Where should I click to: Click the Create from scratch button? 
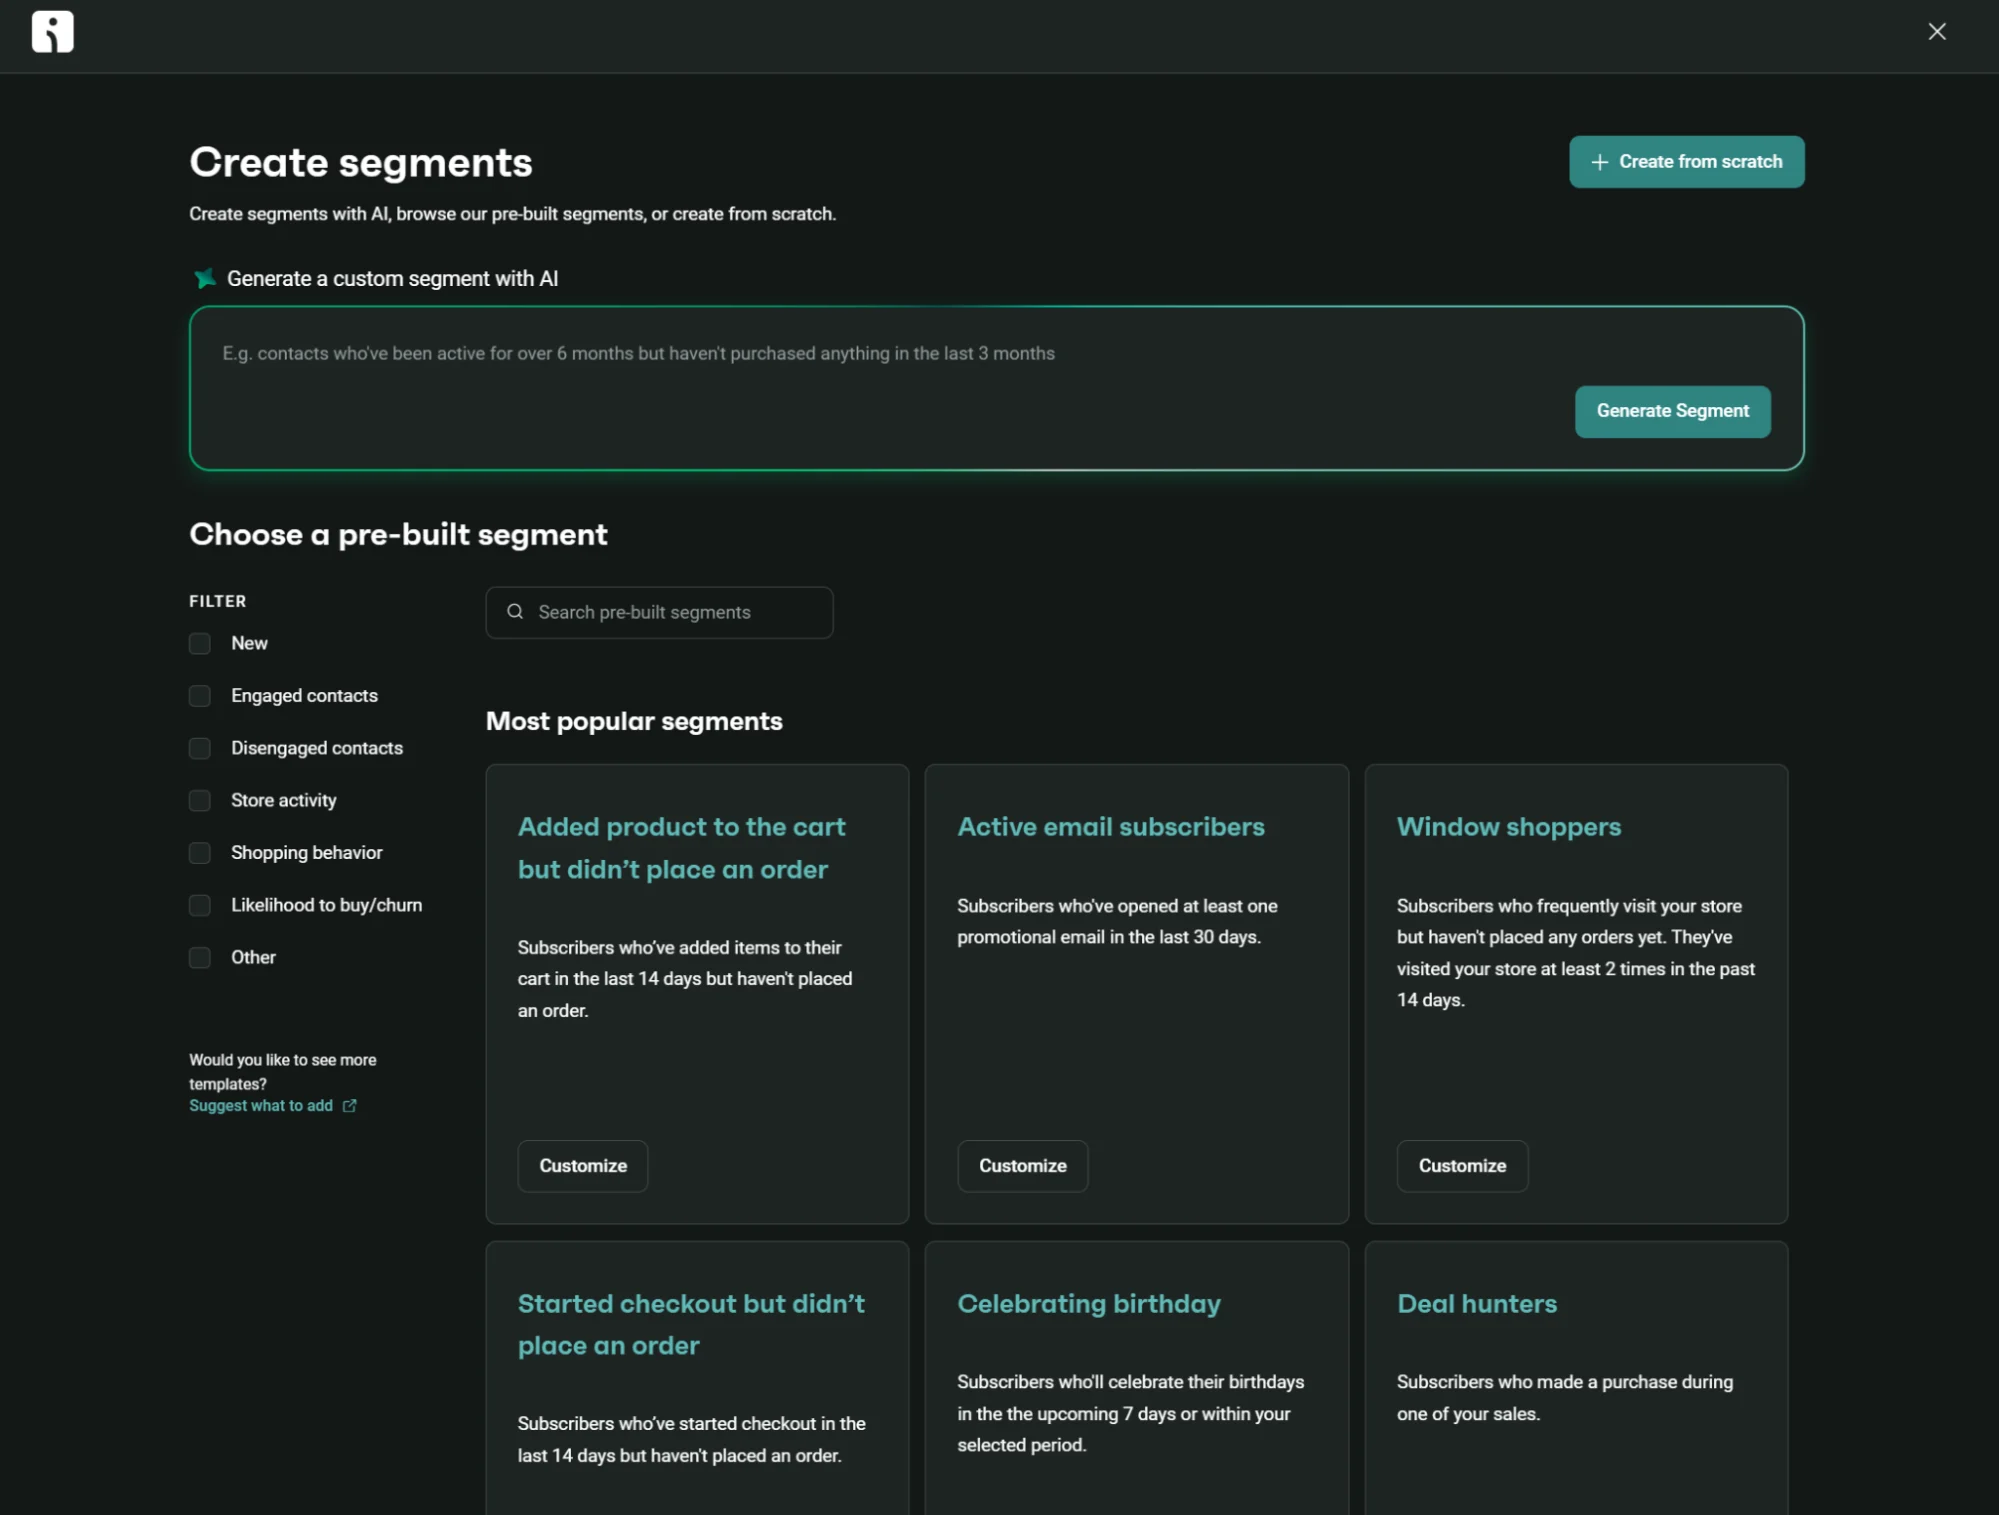click(1686, 162)
